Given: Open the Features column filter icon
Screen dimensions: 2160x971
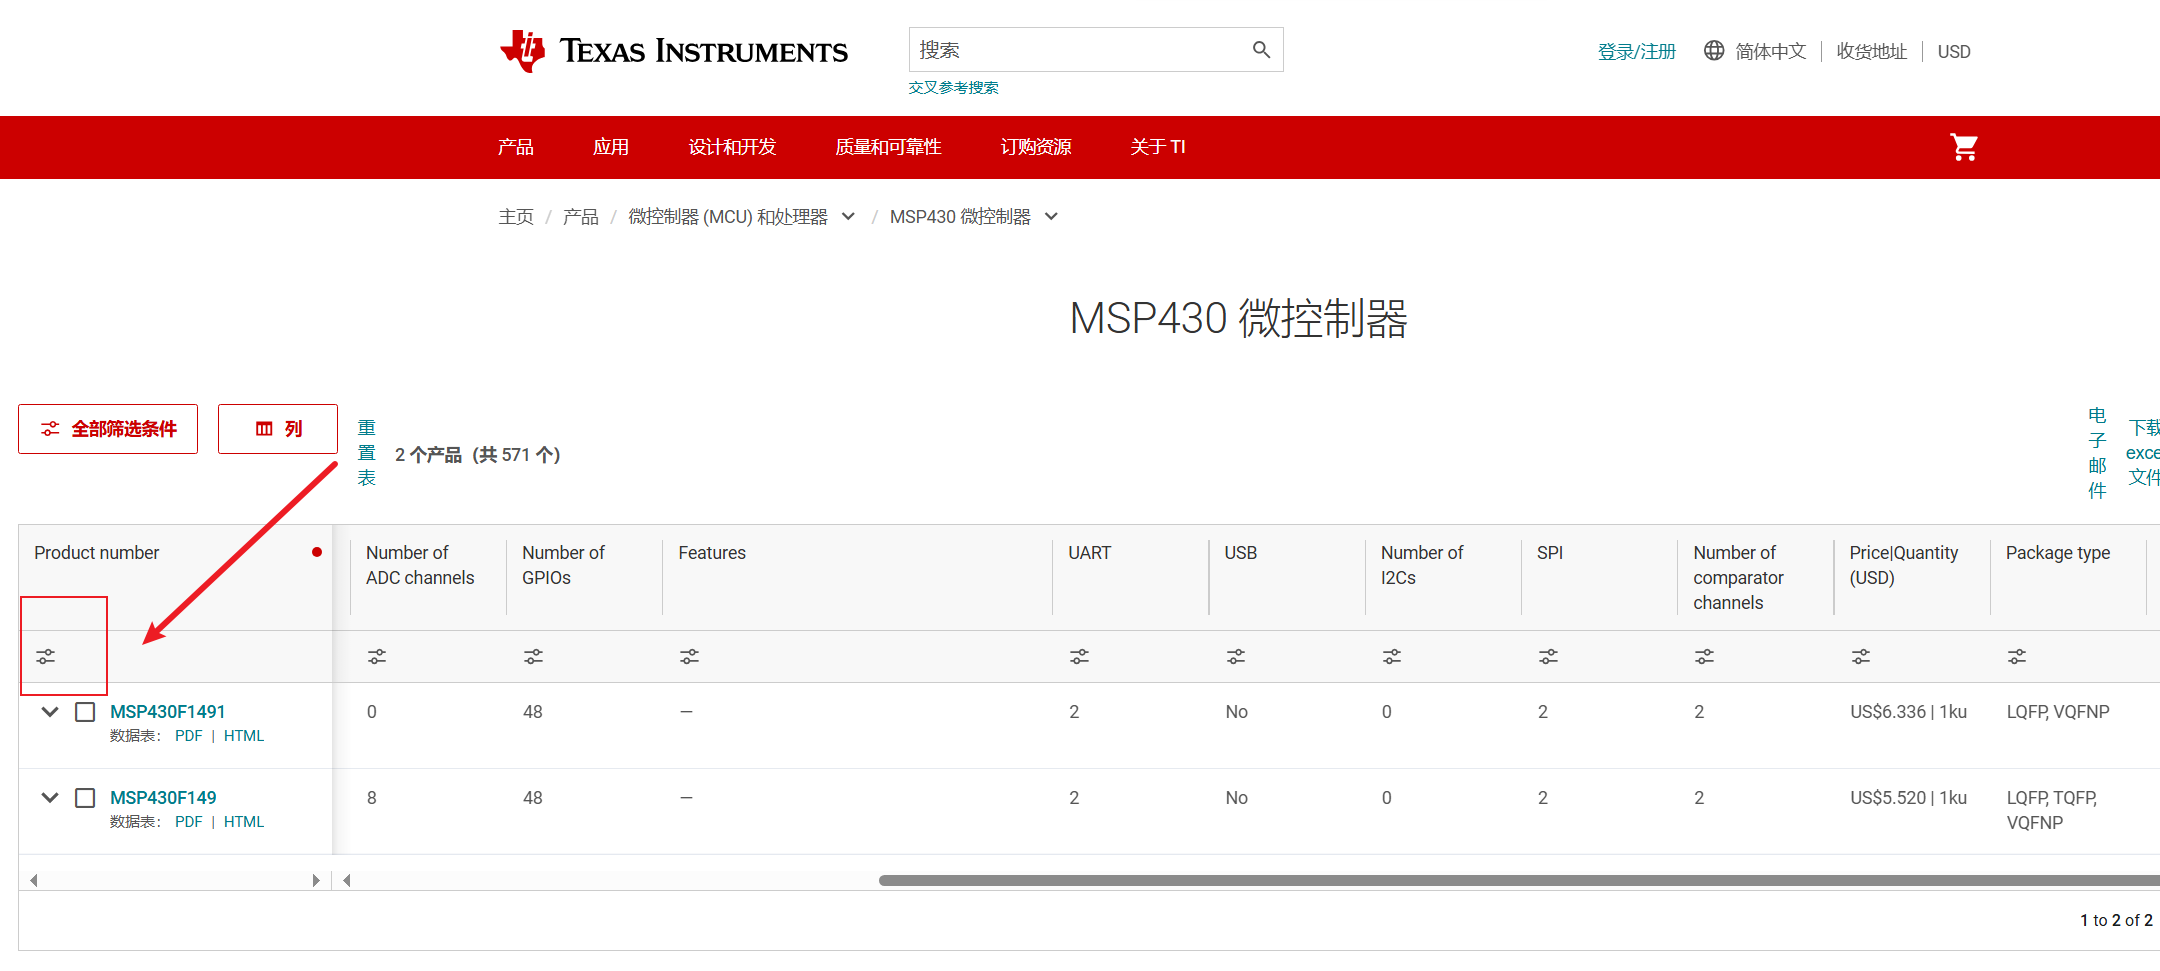Looking at the screenshot, I should pos(689,657).
